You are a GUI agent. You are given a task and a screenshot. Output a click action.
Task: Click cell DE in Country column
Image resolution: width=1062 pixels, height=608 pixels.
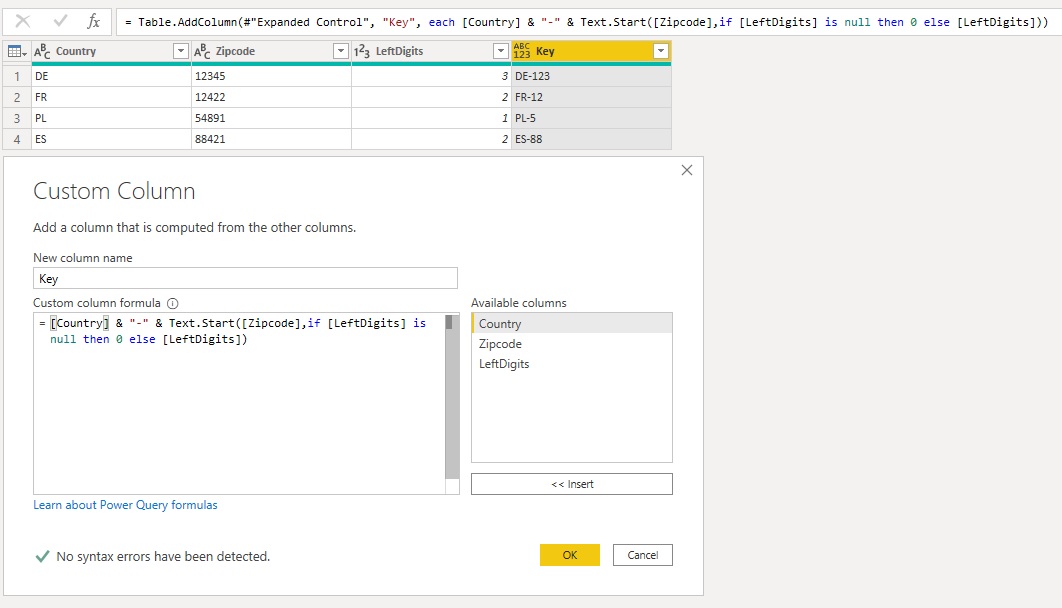pyautogui.click(x=112, y=77)
